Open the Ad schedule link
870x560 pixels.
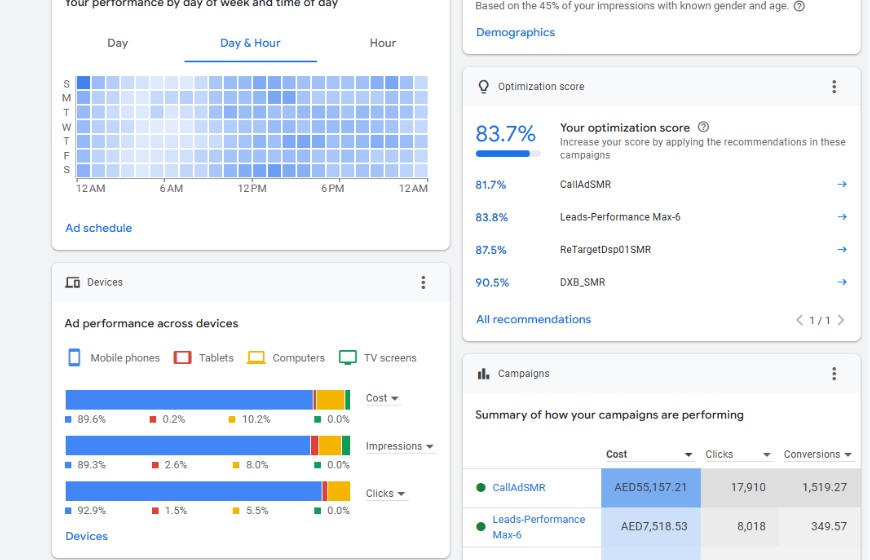[x=99, y=228]
